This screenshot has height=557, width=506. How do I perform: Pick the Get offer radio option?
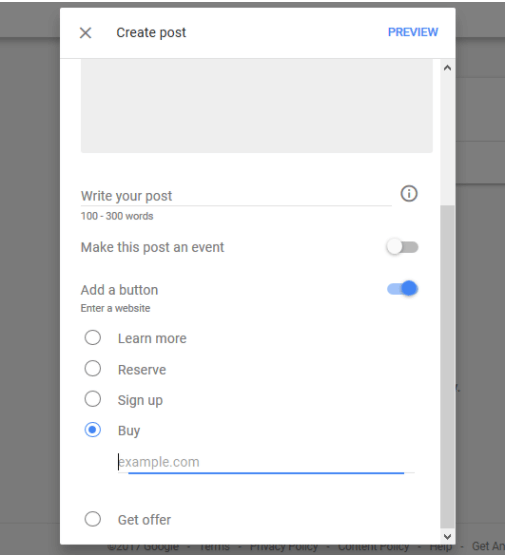point(93,519)
